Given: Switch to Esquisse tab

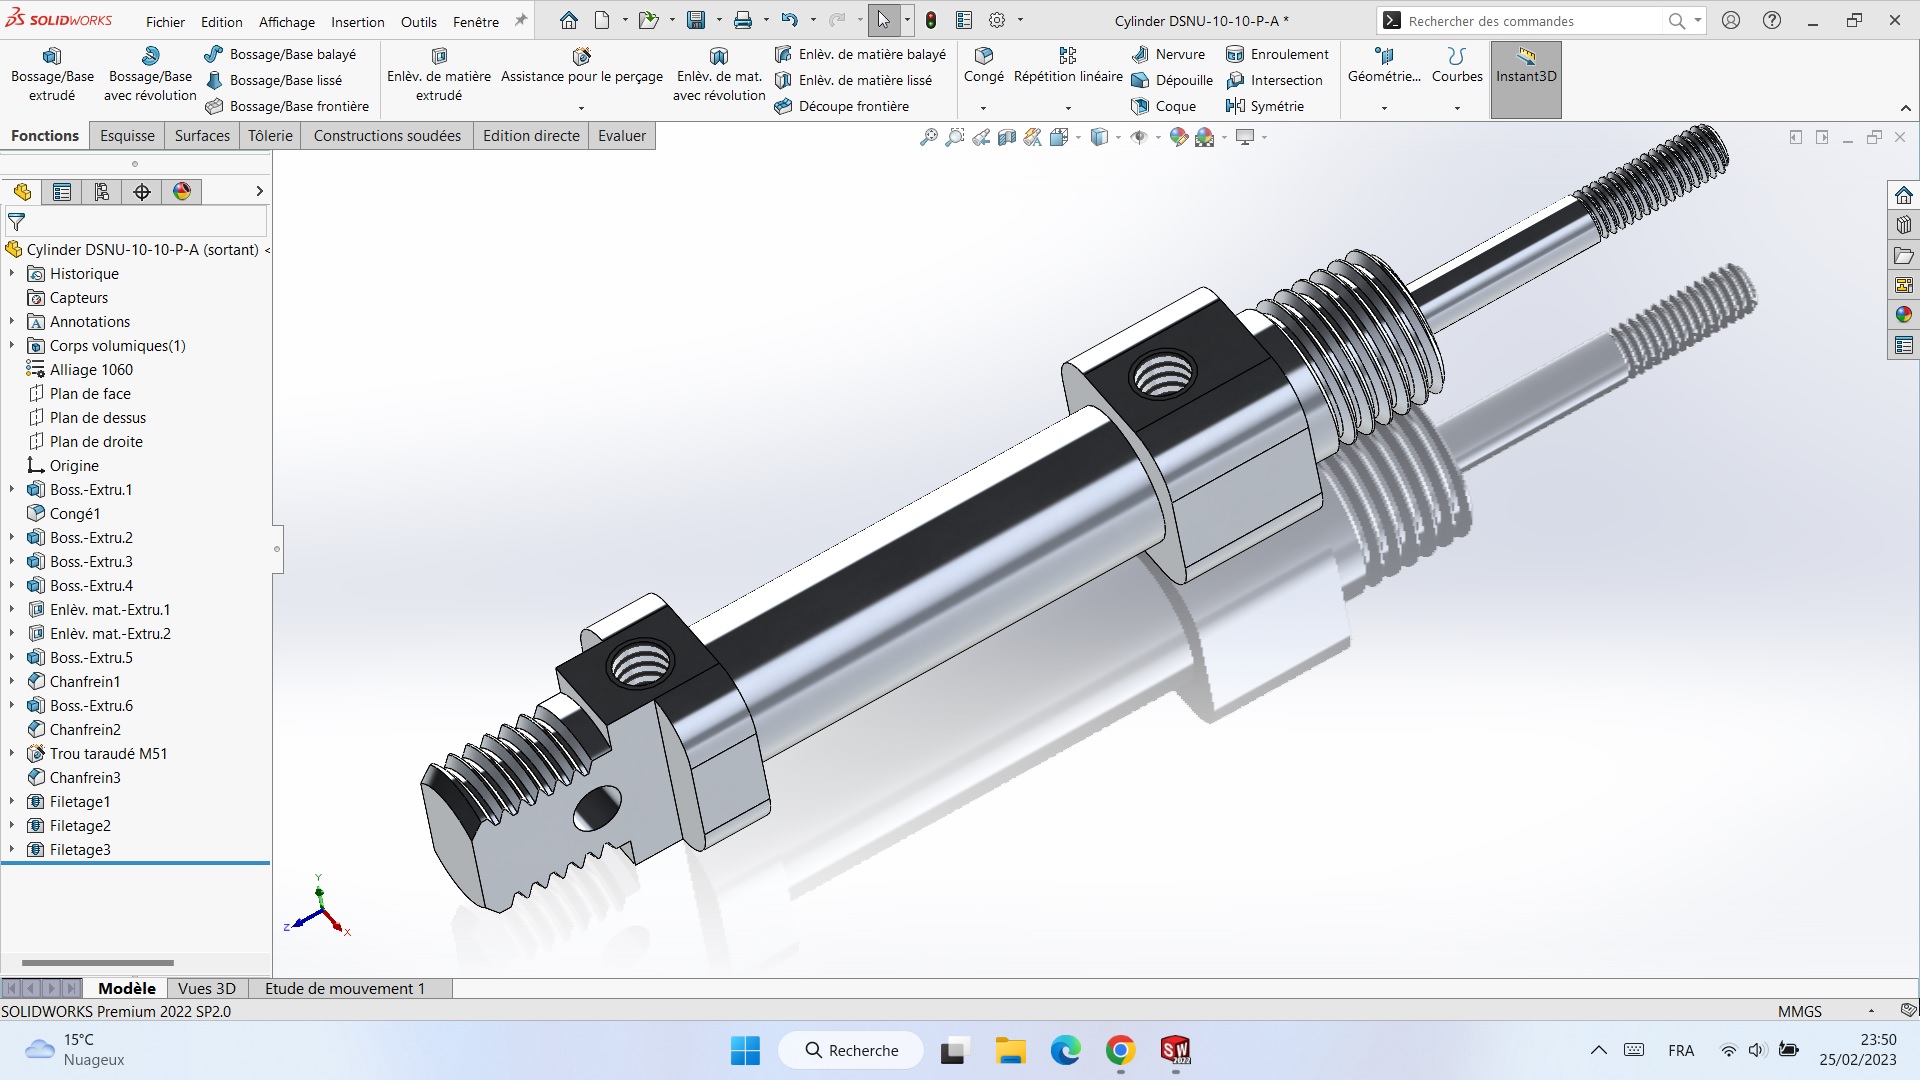Looking at the screenshot, I should [x=127, y=136].
